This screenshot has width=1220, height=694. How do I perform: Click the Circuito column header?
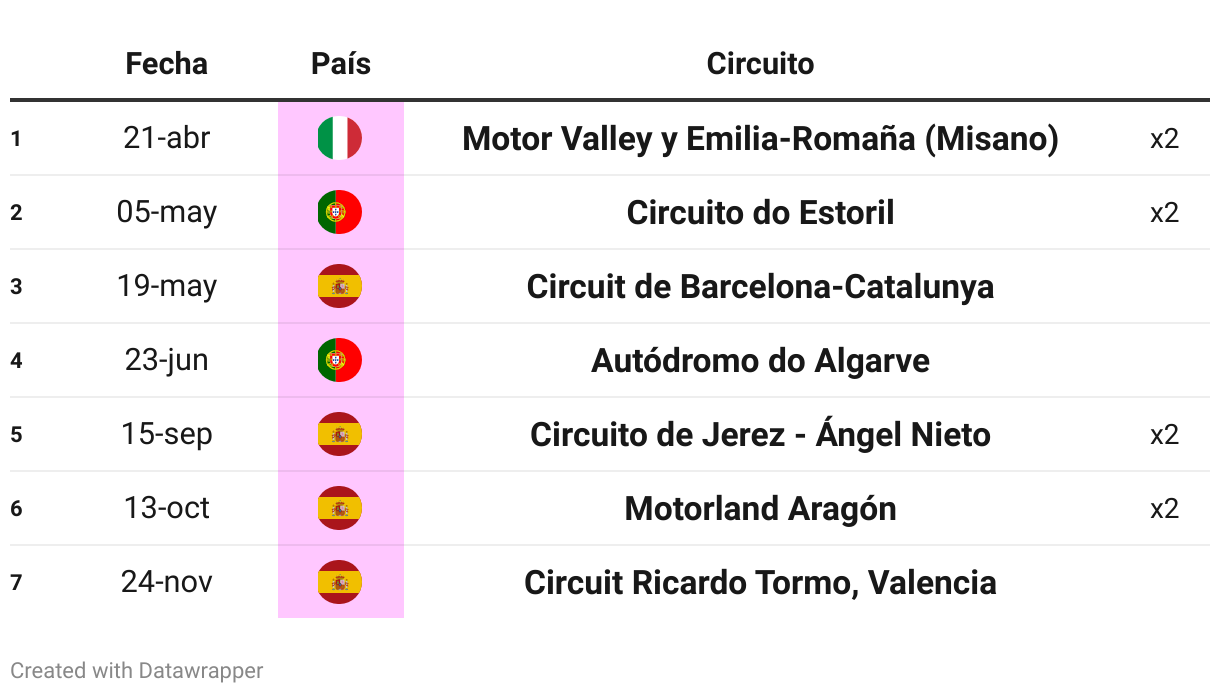click(760, 64)
